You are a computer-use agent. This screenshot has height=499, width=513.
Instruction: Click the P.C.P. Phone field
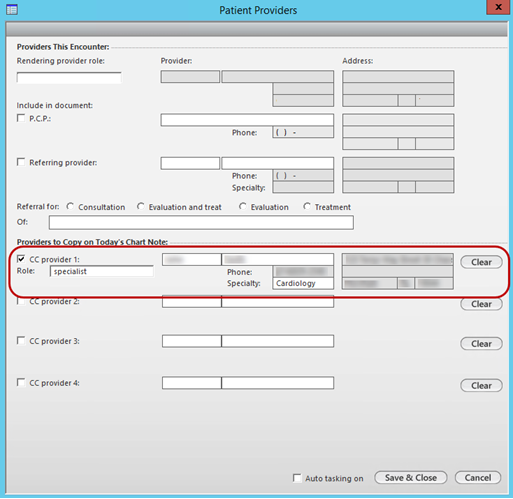pyautogui.click(x=303, y=132)
